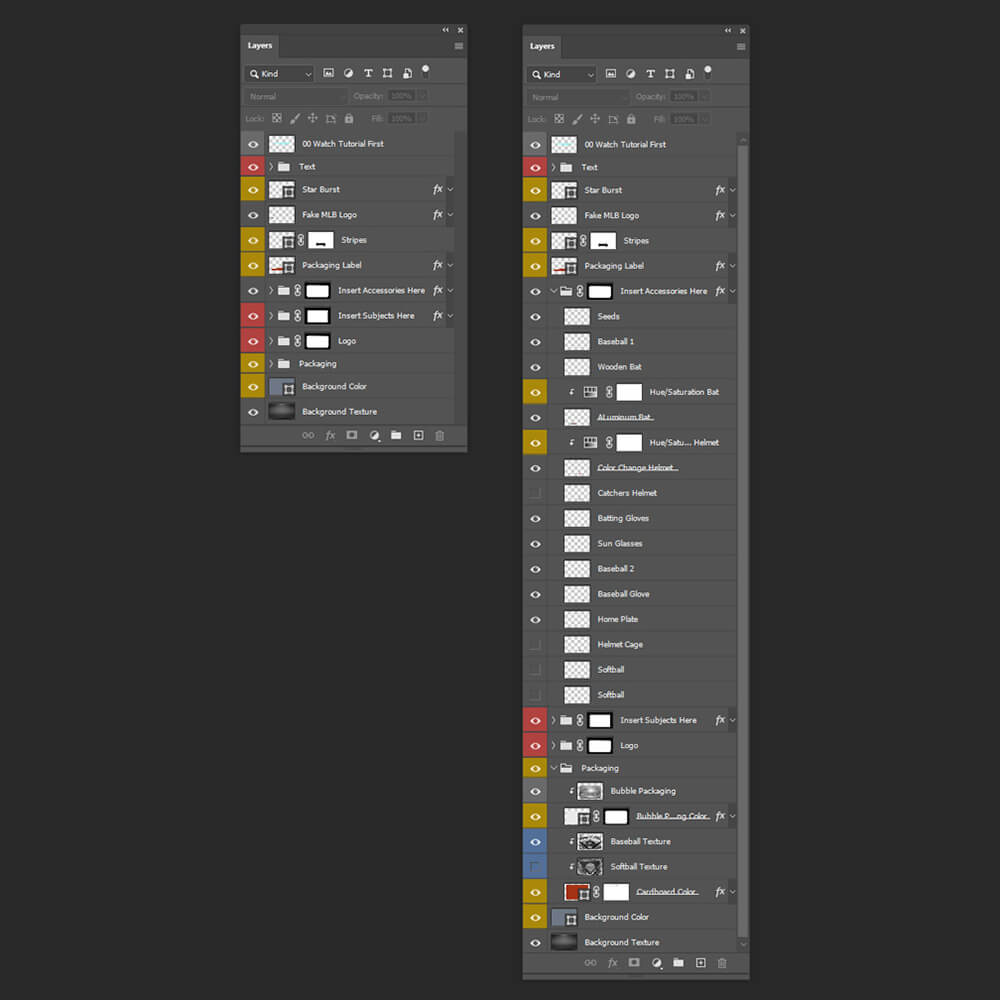Click the red Cardboard Color layer swatch
Image resolution: width=1000 pixels, height=1000 pixels.
click(x=575, y=892)
